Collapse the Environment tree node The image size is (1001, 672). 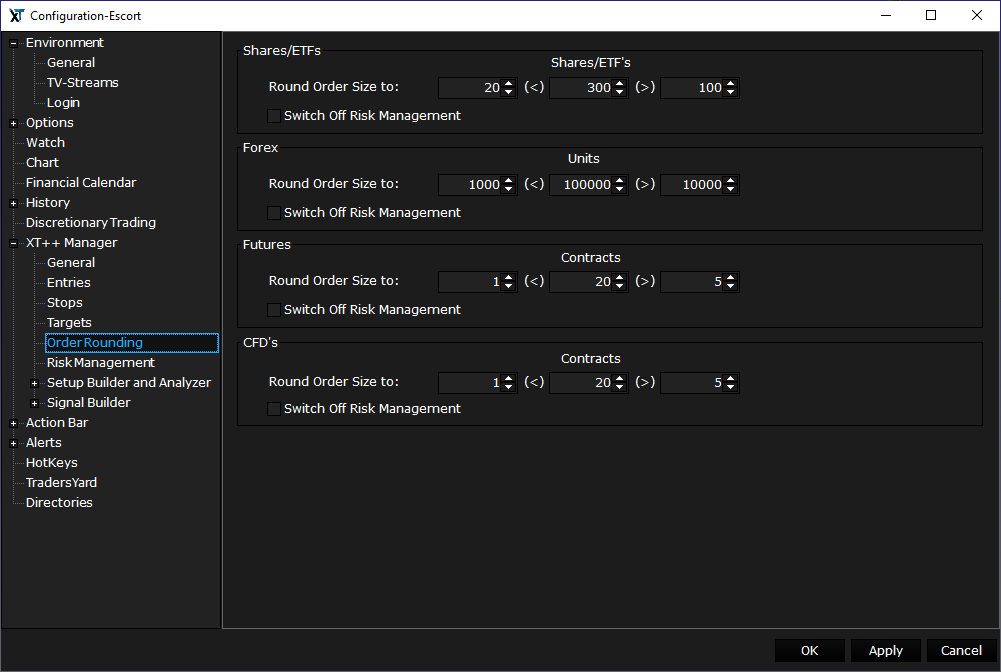coord(13,43)
